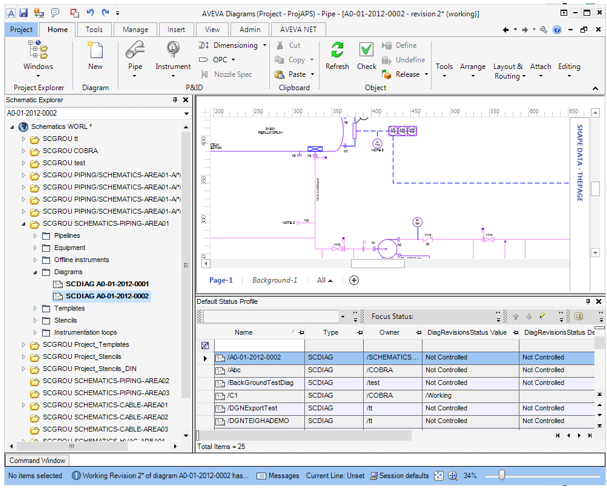Click Session defaults in the status bar
Image resolution: width=607 pixels, height=489 pixels.
point(400,475)
